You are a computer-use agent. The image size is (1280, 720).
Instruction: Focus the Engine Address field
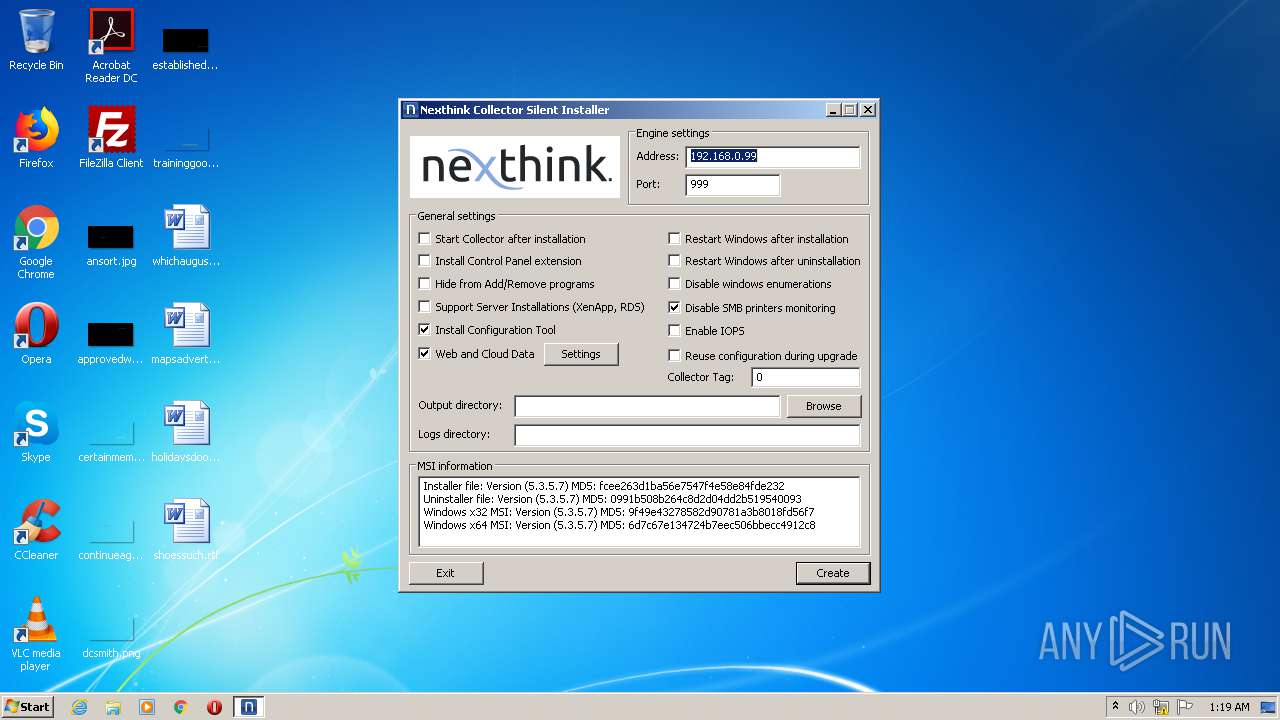pos(772,157)
